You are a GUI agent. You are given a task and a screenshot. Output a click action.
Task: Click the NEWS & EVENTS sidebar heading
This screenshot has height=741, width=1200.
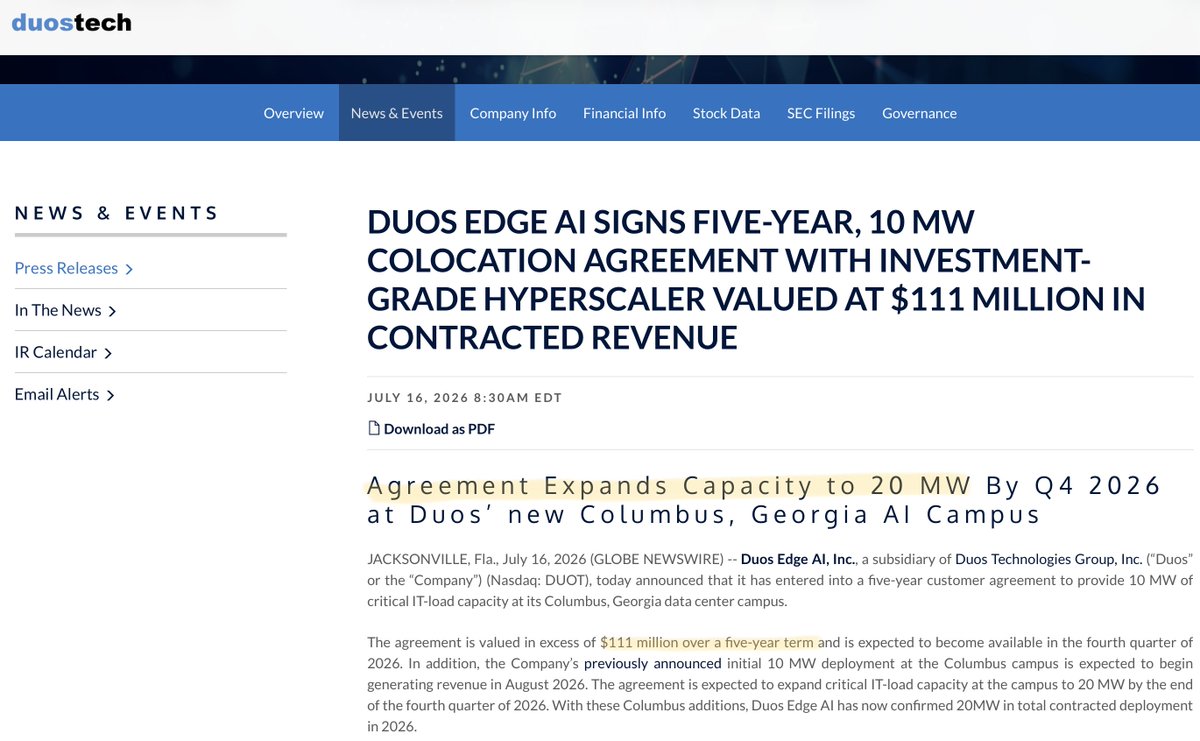click(117, 213)
